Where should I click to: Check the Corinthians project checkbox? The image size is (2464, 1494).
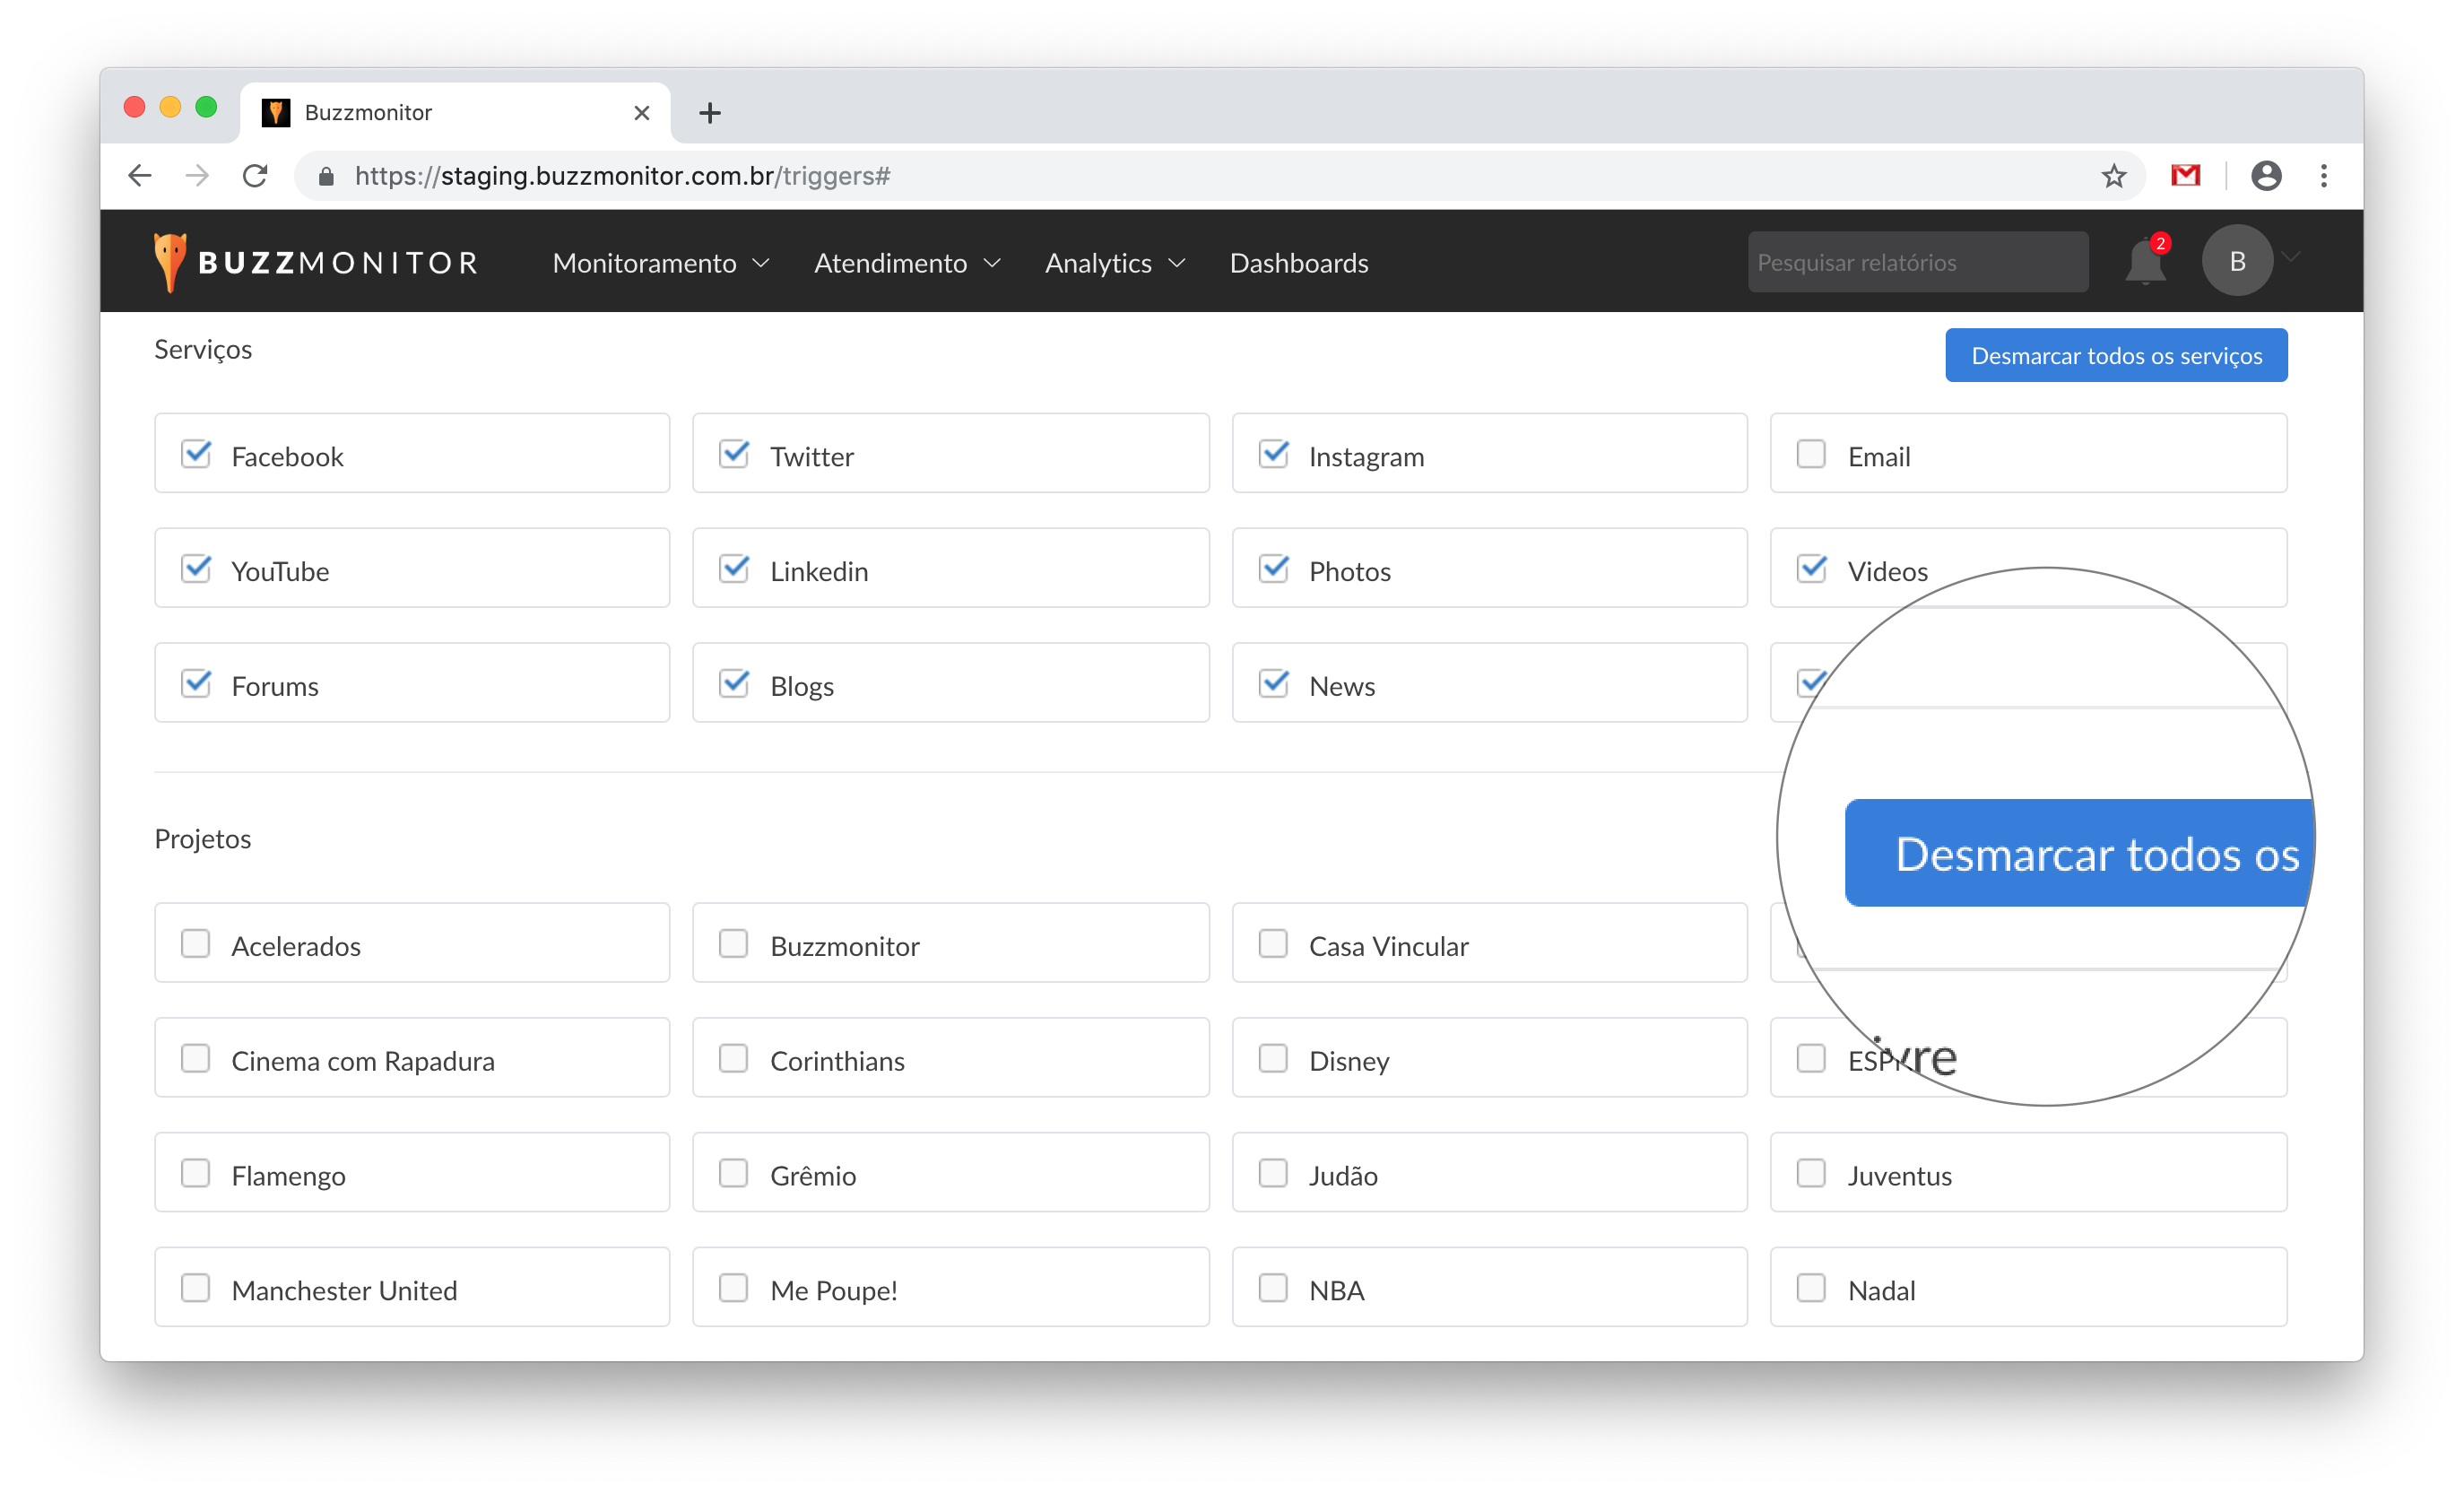(733, 1058)
